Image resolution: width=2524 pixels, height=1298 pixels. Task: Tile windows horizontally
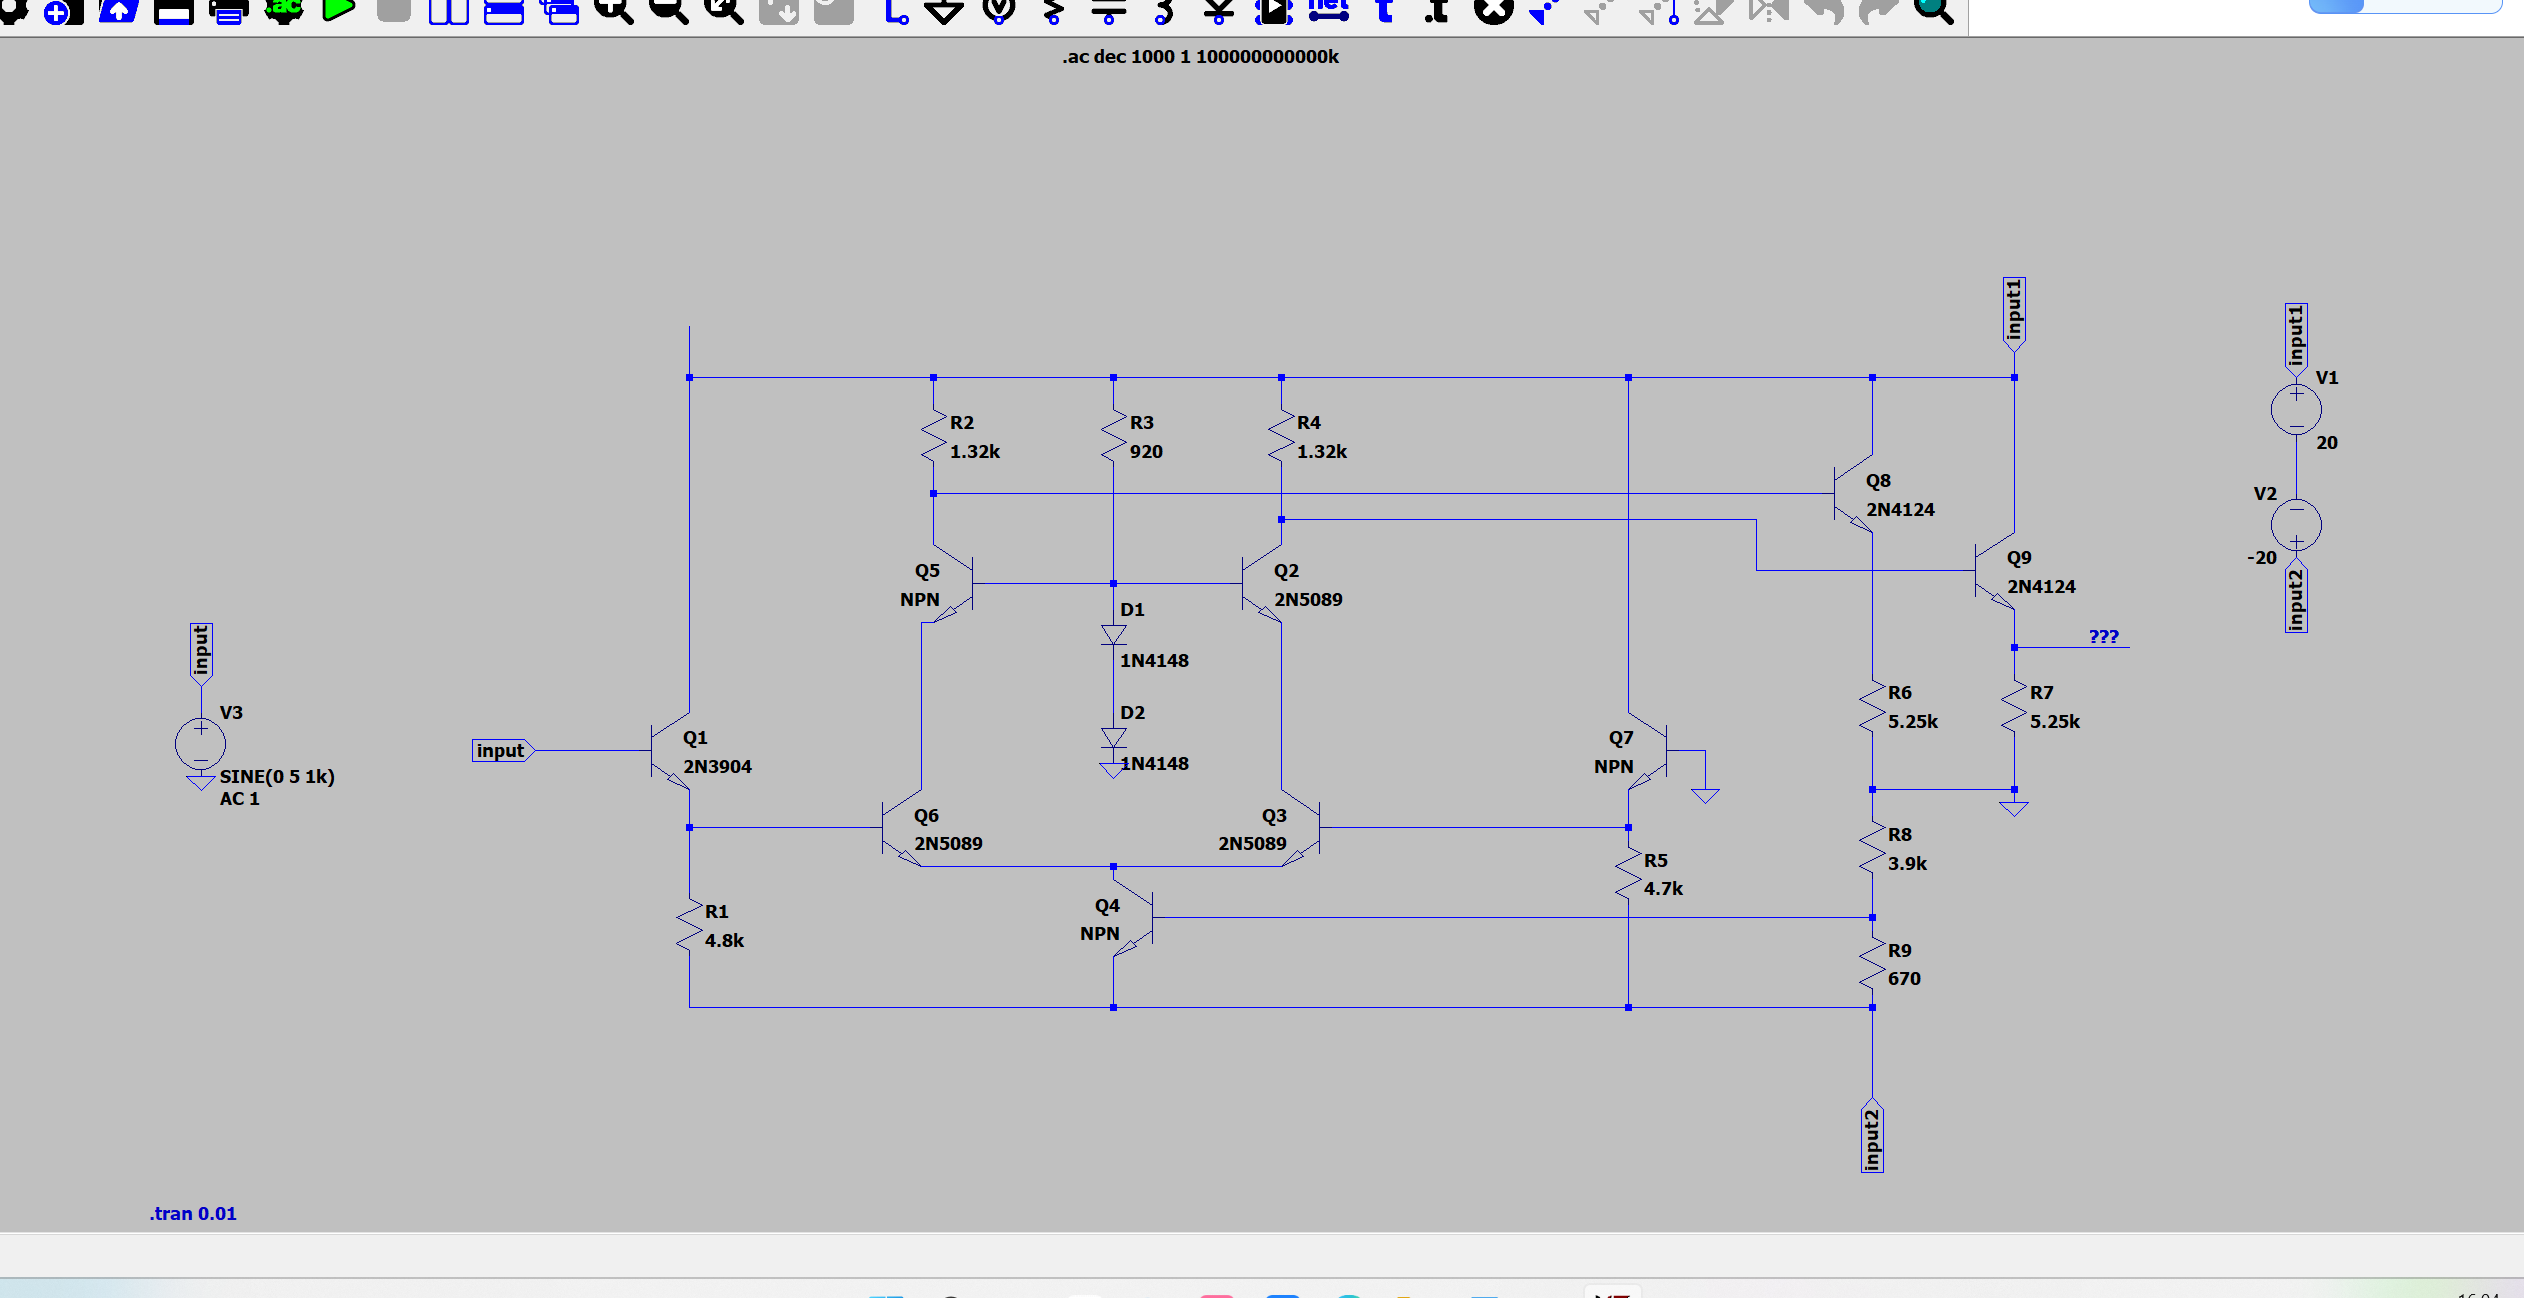[503, 10]
